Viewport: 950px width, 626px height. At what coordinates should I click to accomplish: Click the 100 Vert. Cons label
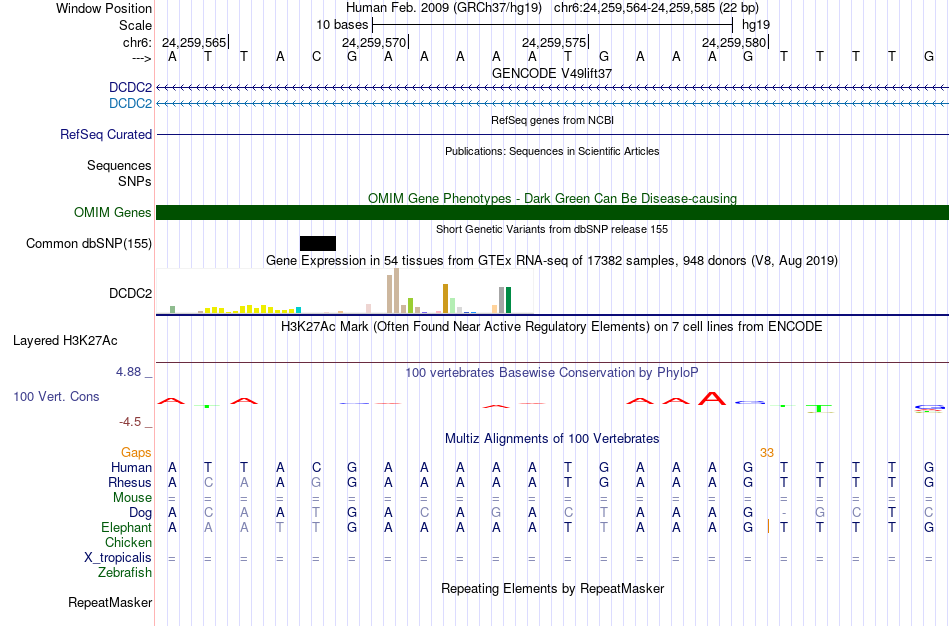[x=56, y=396]
